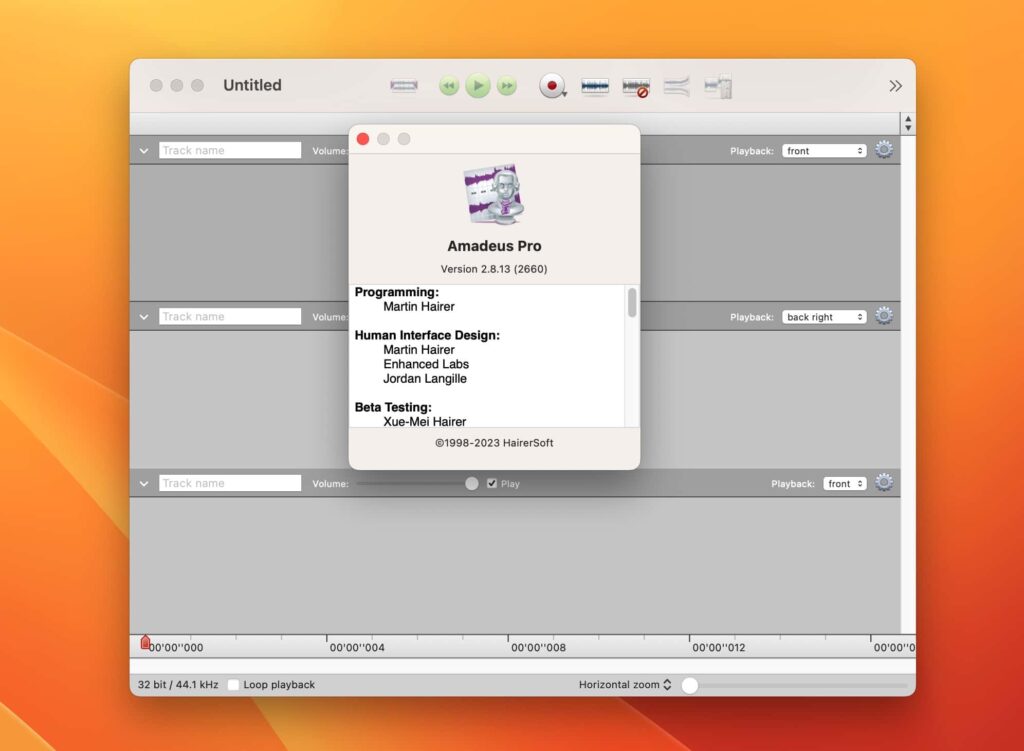Open the first track's front playback dropdown
Viewport: 1024px width, 751px height.
pyautogui.click(x=824, y=150)
